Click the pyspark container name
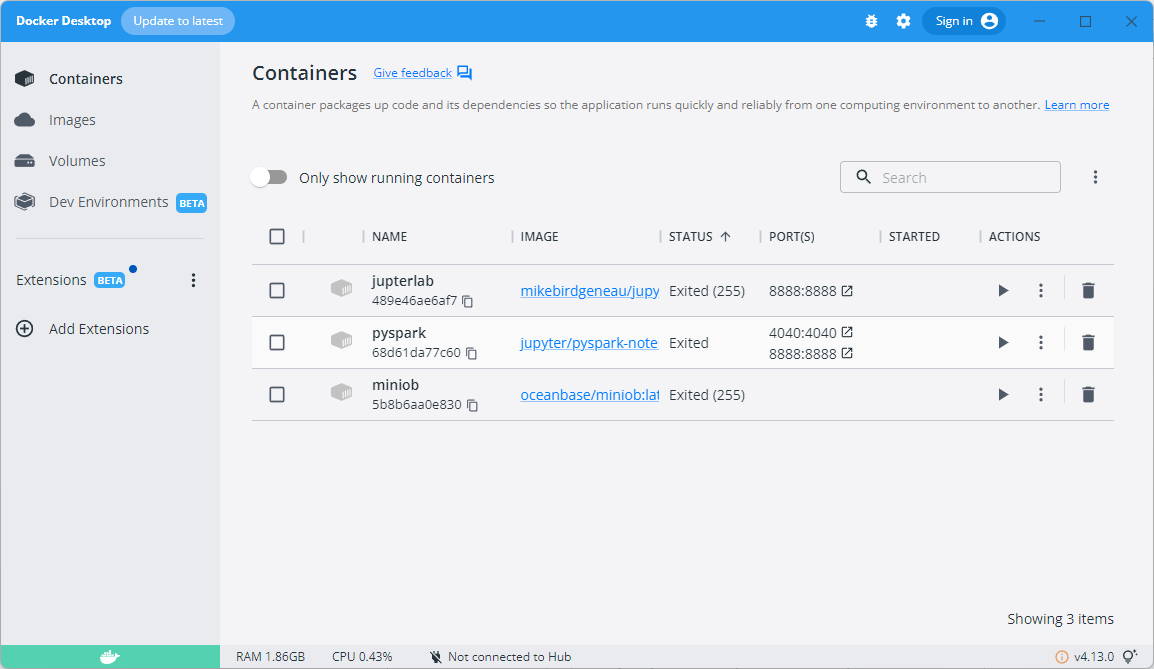 (x=399, y=333)
